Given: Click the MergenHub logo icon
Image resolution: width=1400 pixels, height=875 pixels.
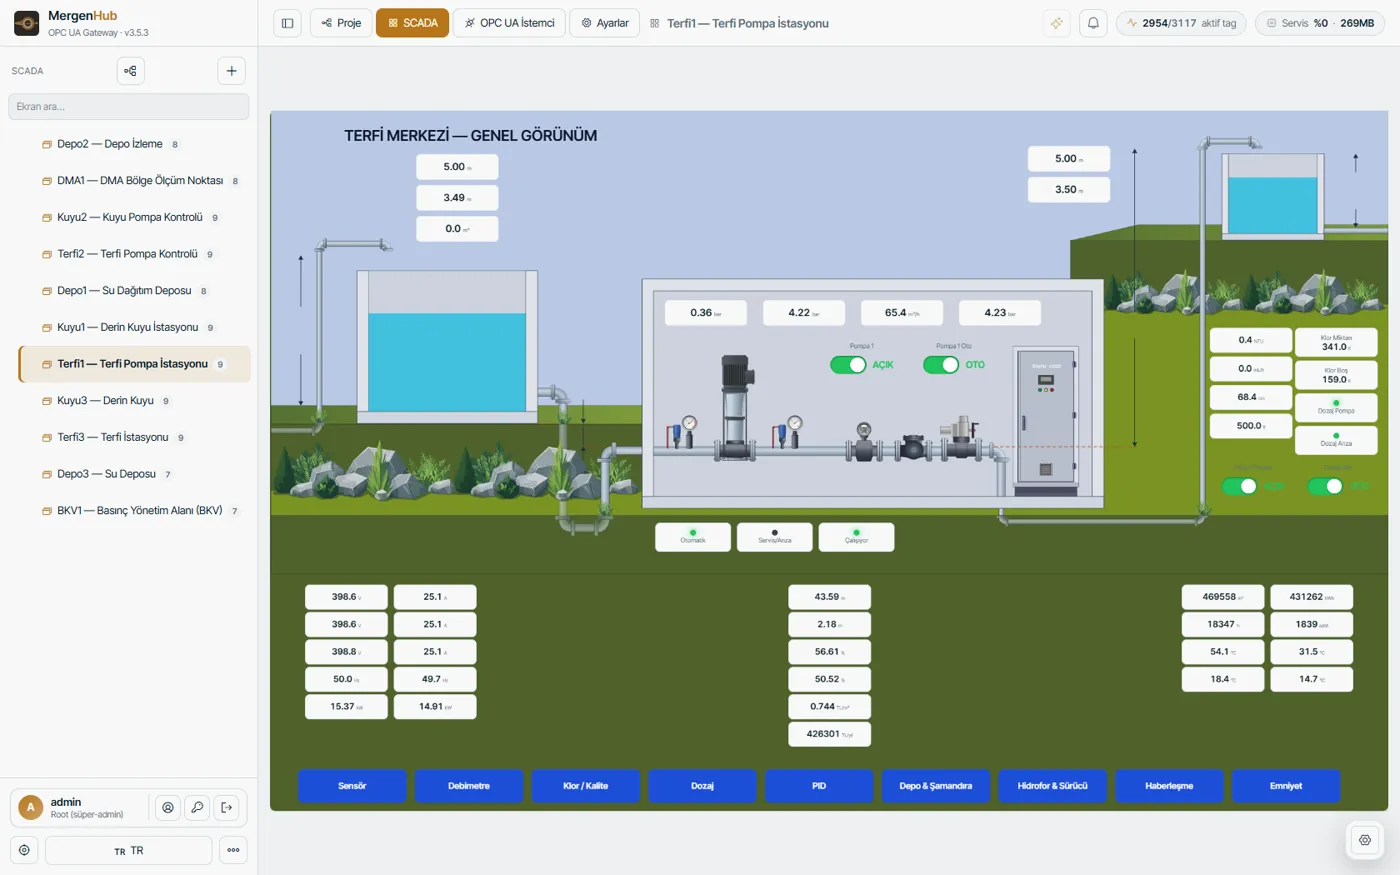Looking at the screenshot, I should pyautogui.click(x=27, y=23).
